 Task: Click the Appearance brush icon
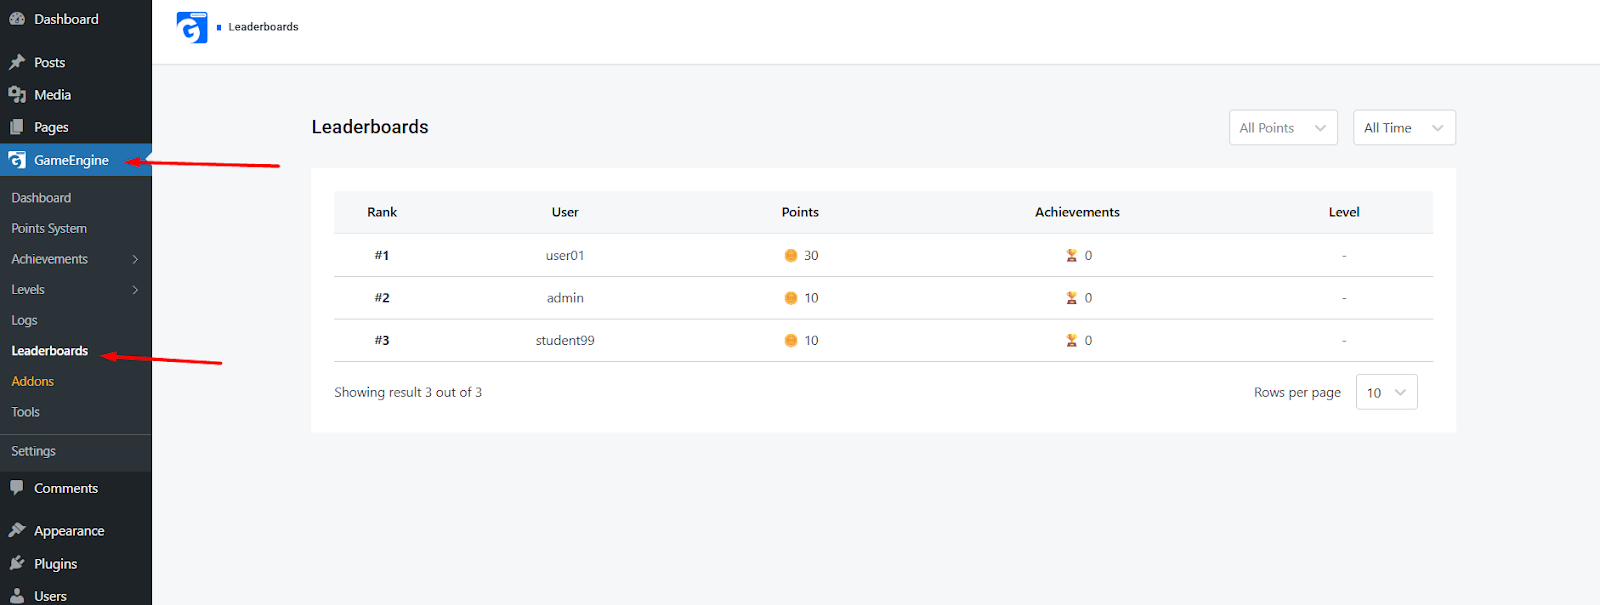[17, 530]
